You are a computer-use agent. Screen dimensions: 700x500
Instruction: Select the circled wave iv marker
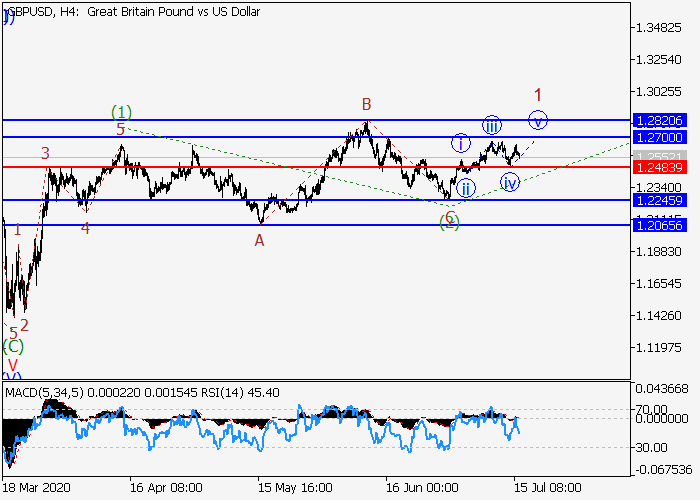tap(510, 182)
